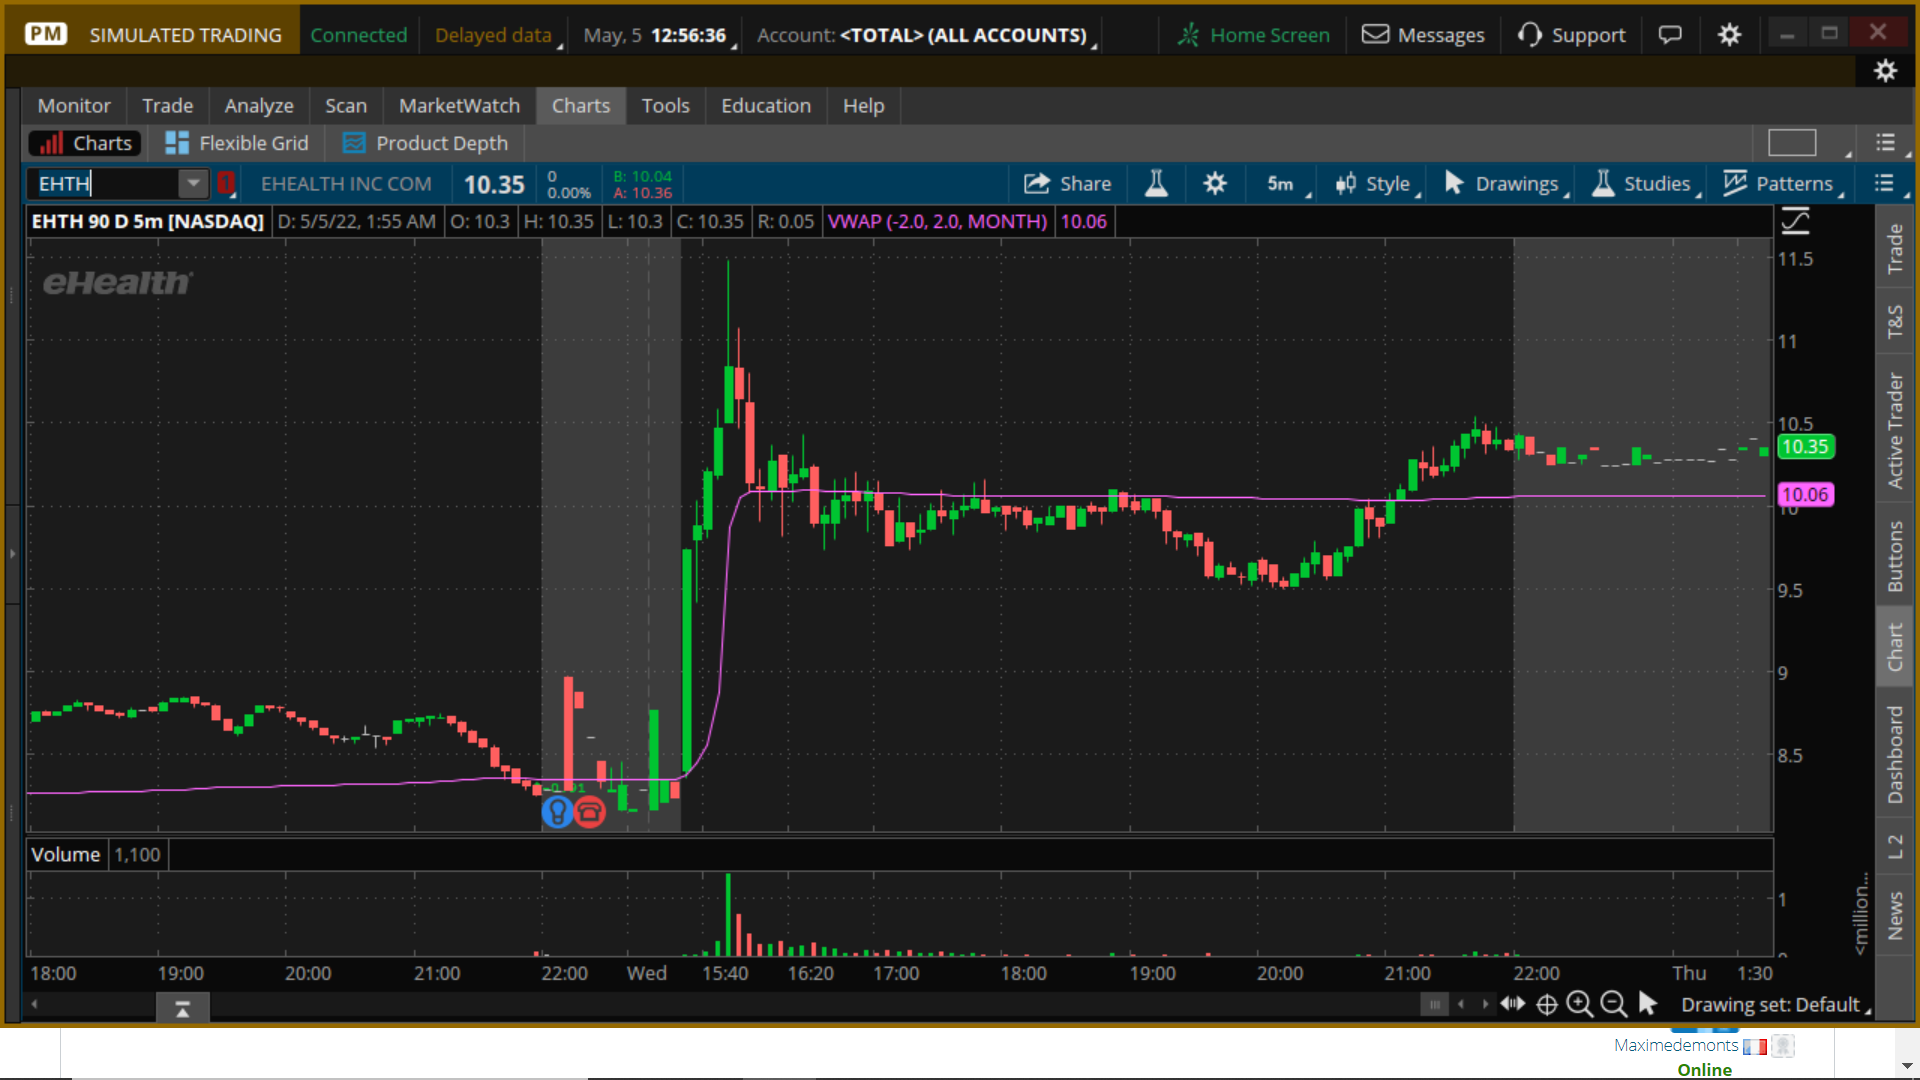Expand the EHTH symbol dropdown arrow
1920x1080 pixels.
pos(193,183)
